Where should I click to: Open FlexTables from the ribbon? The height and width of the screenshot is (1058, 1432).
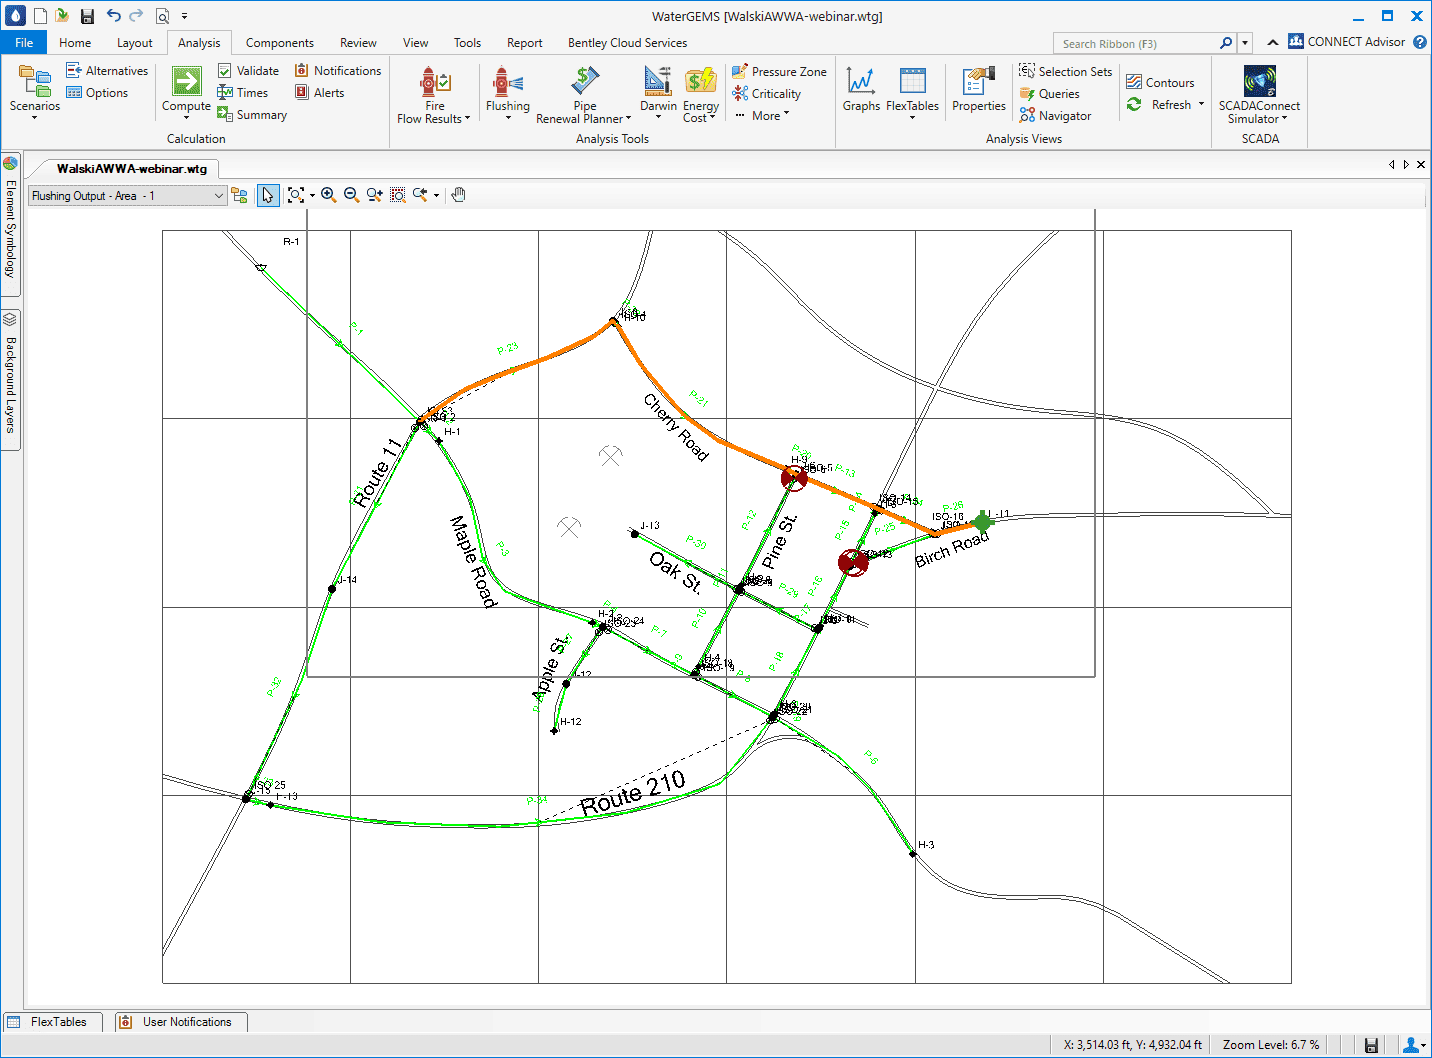[912, 91]
